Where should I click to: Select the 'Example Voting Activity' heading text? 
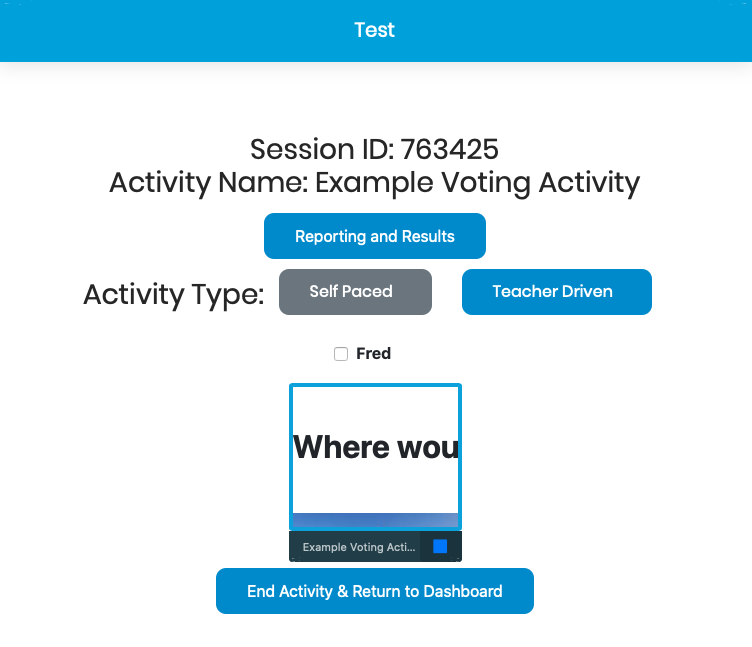[x=478, y=183]
